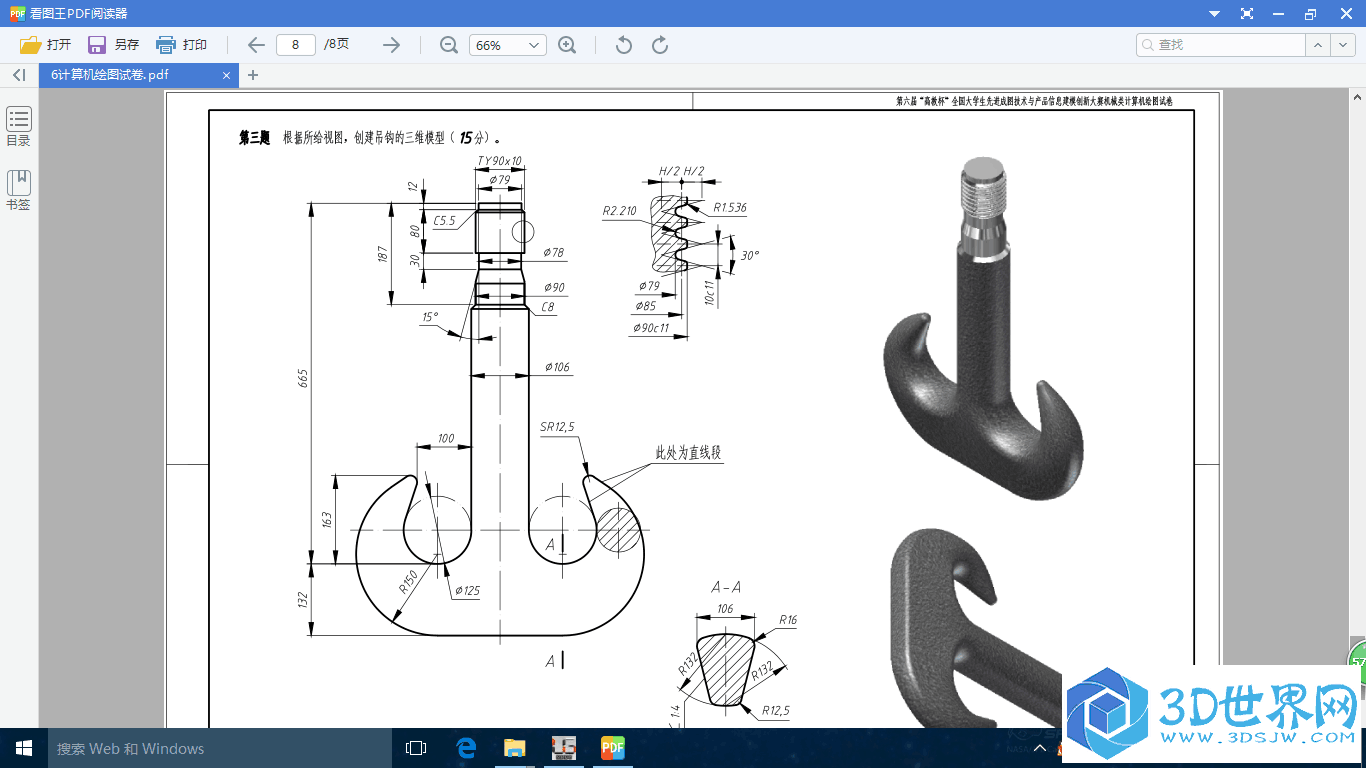This screenshot has width=1366, height=768.
Task: Click the A-A section view label
Action: 726,587
